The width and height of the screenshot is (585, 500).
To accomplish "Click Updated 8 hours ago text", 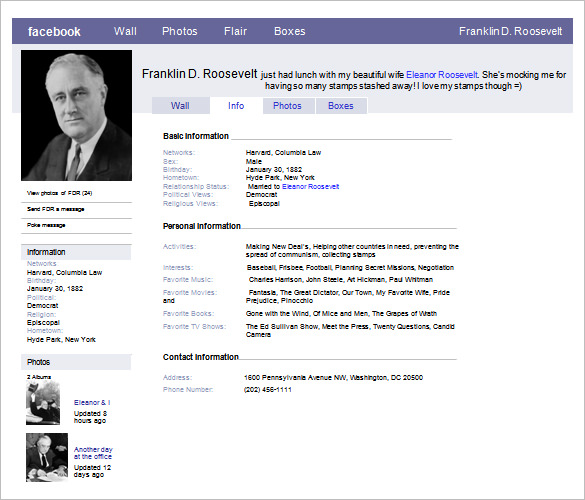I will point(90,417).
